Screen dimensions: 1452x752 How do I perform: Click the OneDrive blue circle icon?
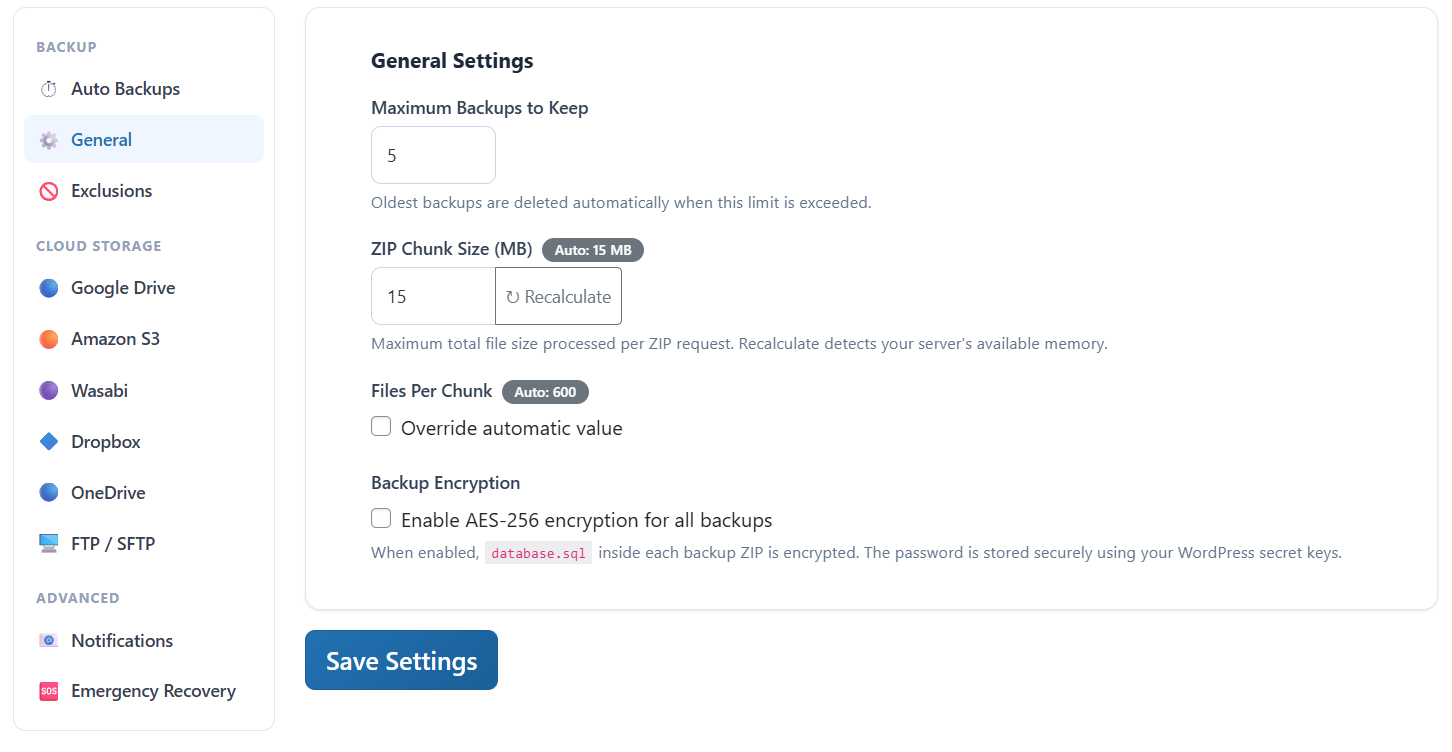tap(48, 493)
